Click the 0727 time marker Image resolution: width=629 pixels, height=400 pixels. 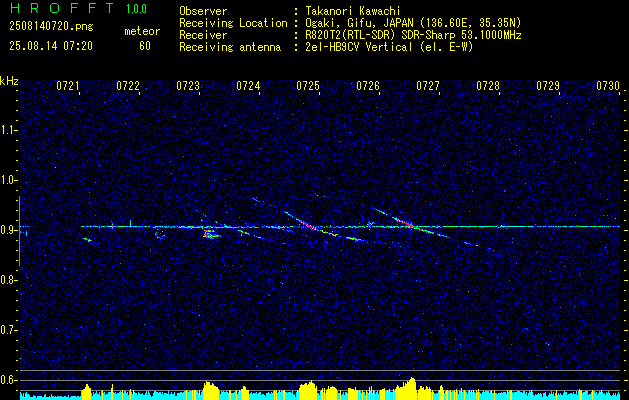(428, 86)
